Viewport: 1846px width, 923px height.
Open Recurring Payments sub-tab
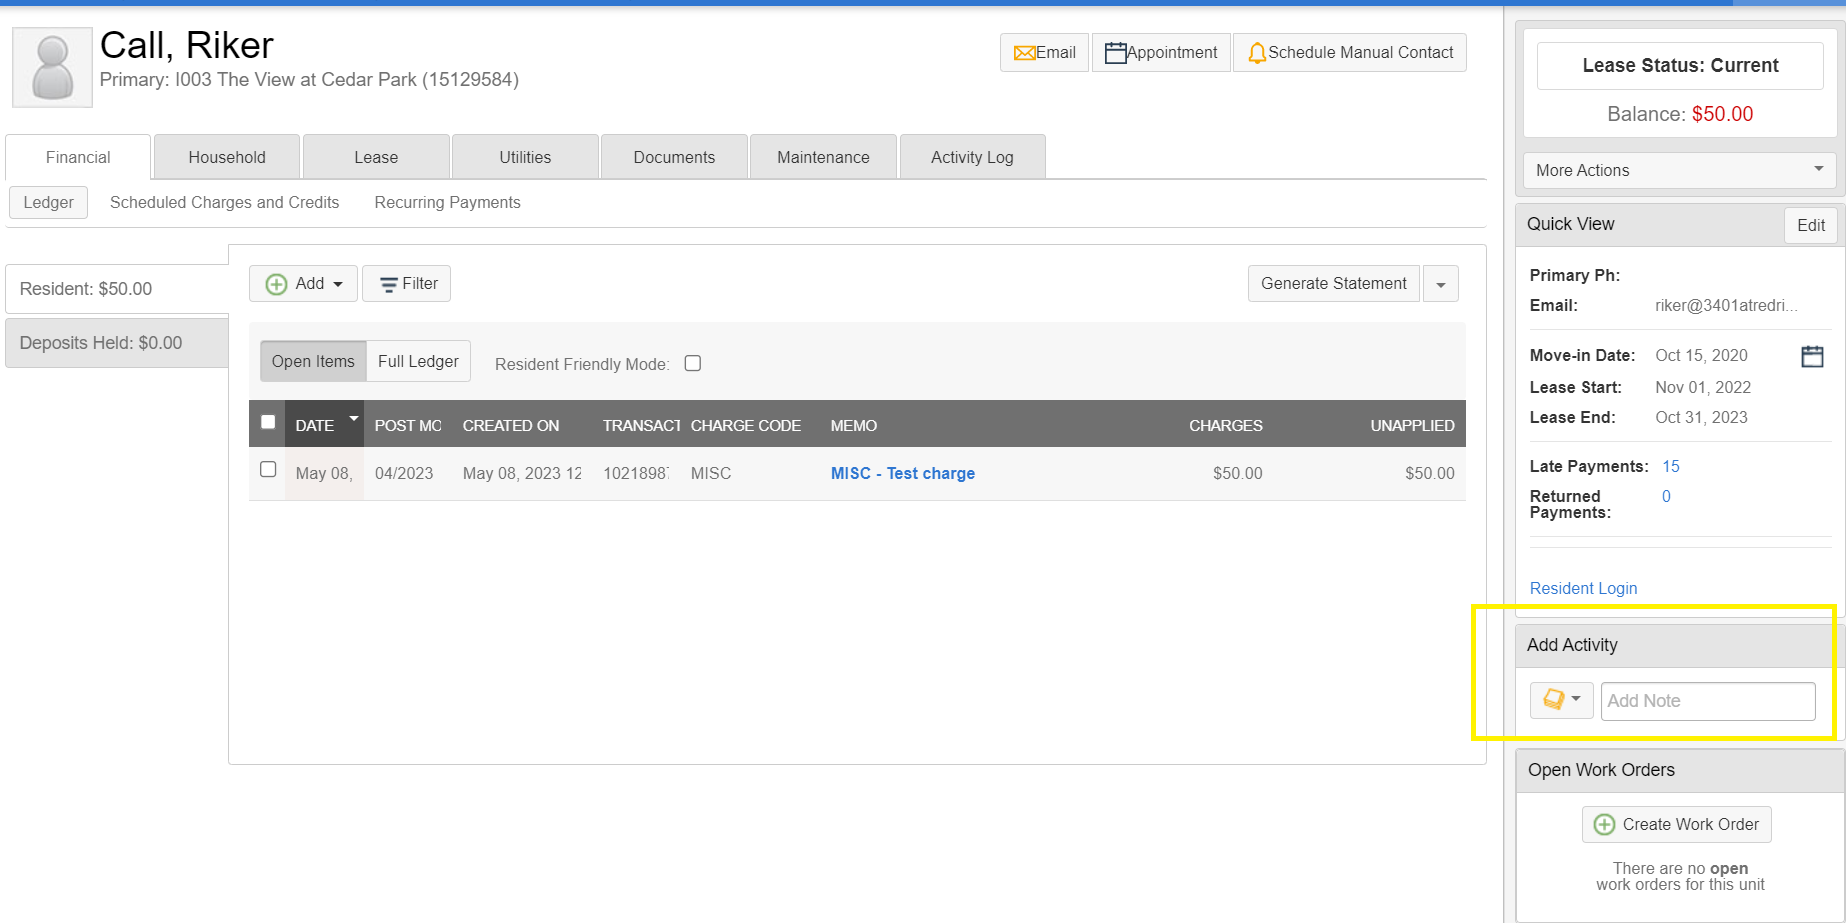(x=447, y=202)
